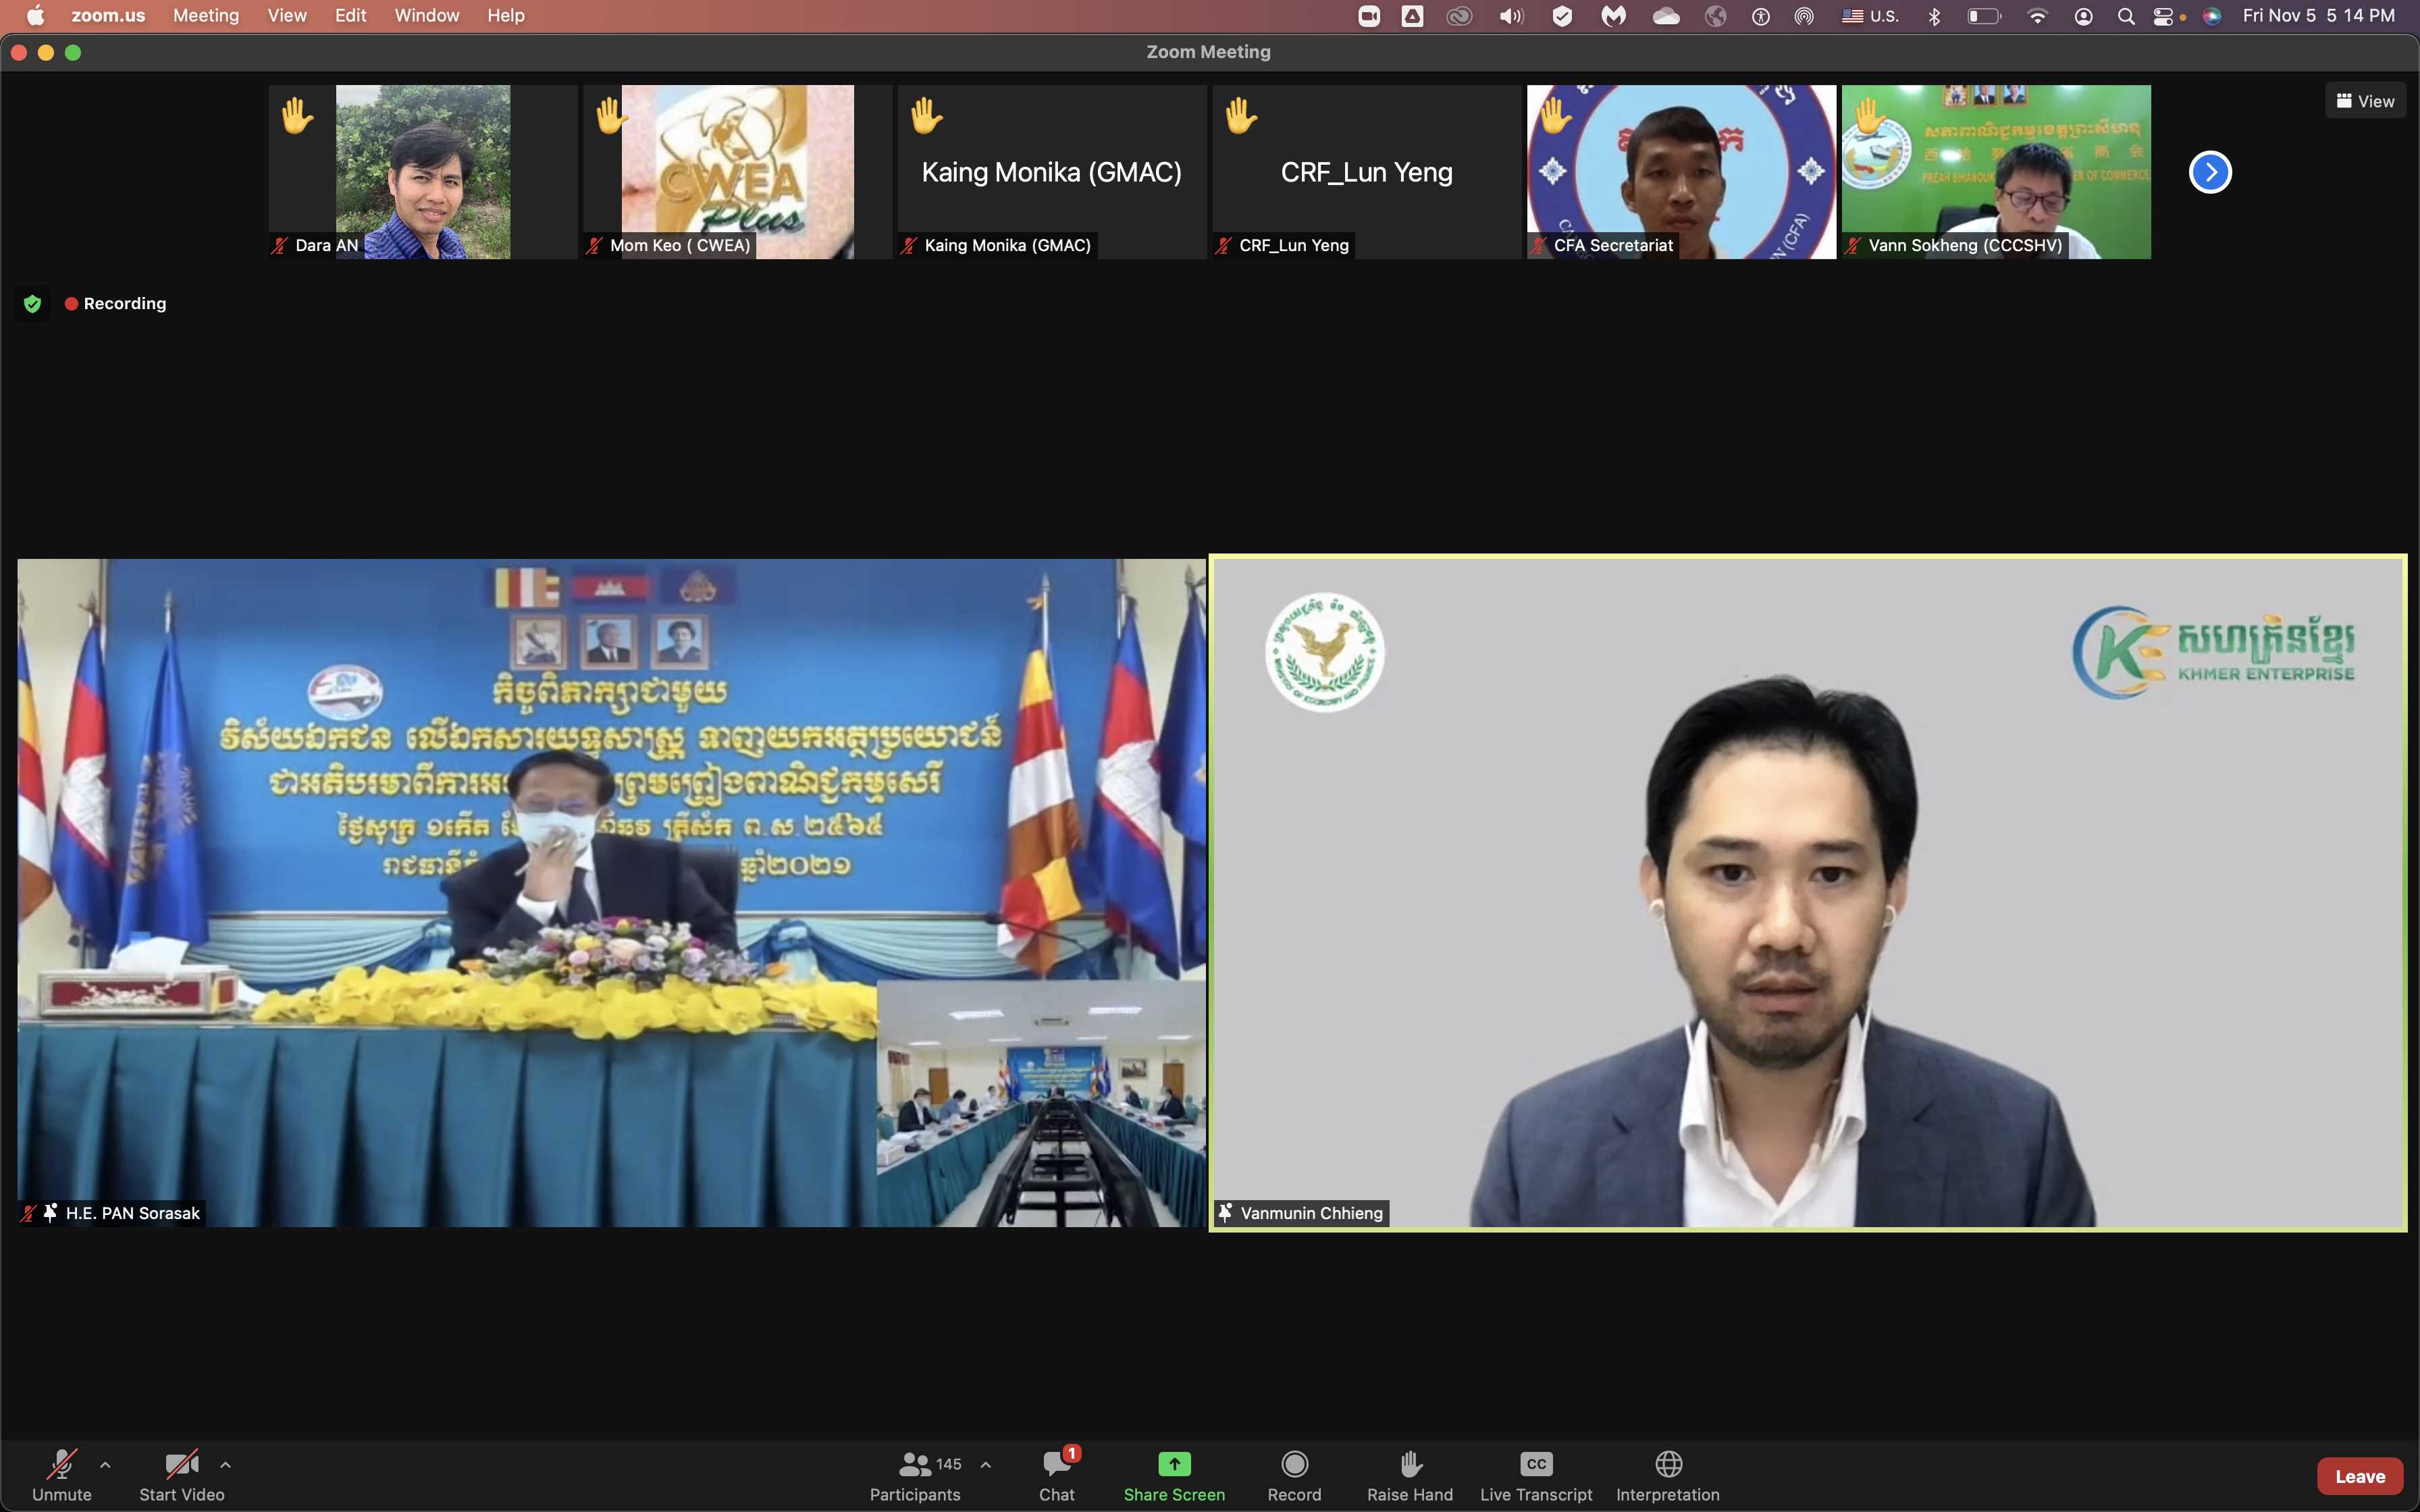Select Kaing Monika (GMAC) tile

coord(1052,172)
